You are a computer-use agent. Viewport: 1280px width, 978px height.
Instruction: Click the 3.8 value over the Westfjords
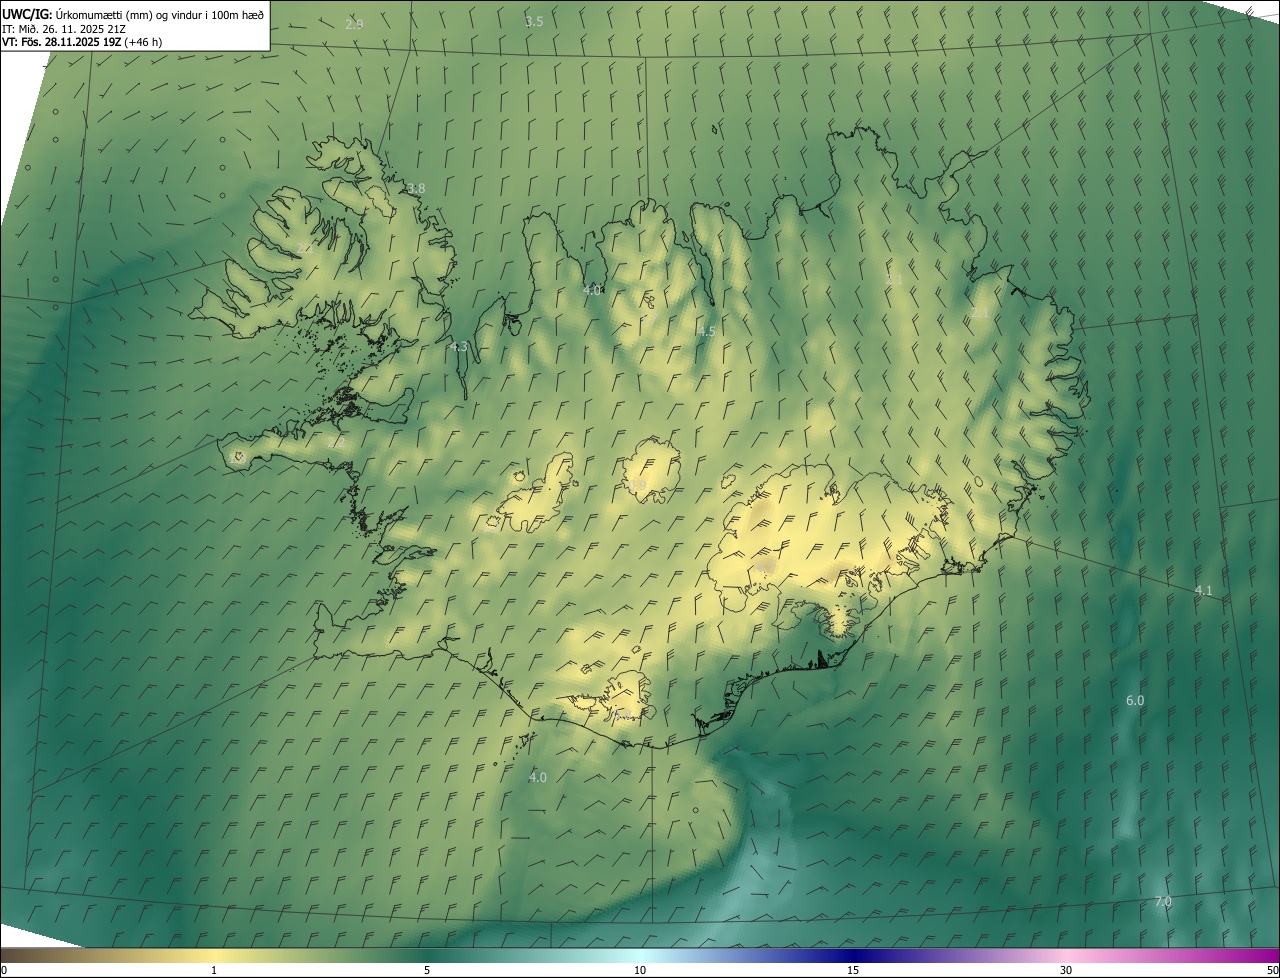[x=416, y=188]
